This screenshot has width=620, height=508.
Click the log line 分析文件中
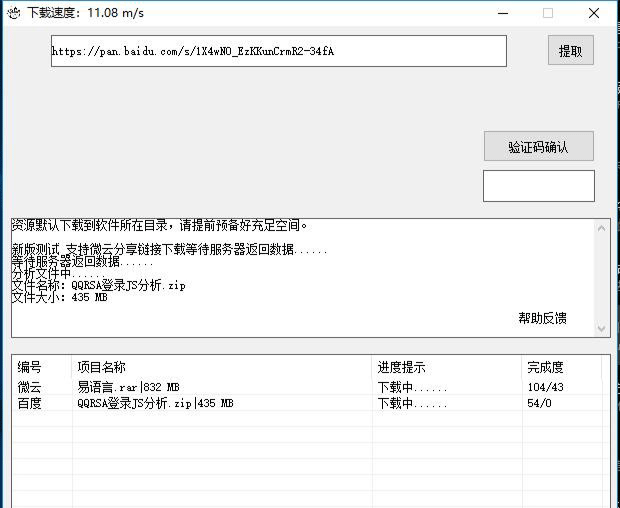[x=58, y=274]
